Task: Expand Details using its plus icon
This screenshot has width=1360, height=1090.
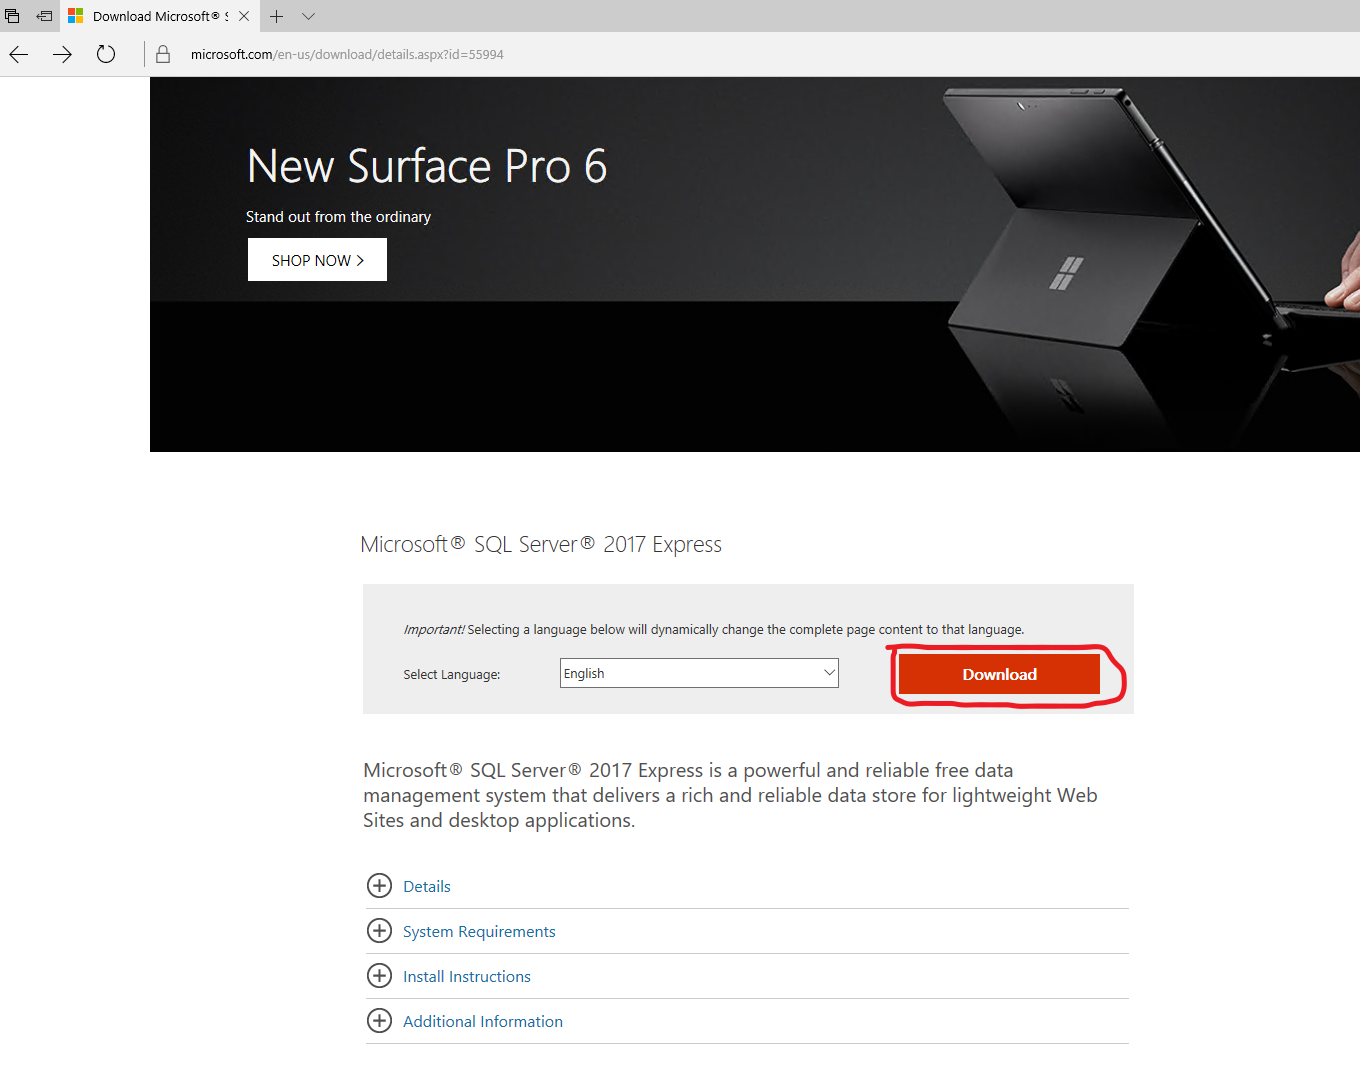Action: coord(379,886)
